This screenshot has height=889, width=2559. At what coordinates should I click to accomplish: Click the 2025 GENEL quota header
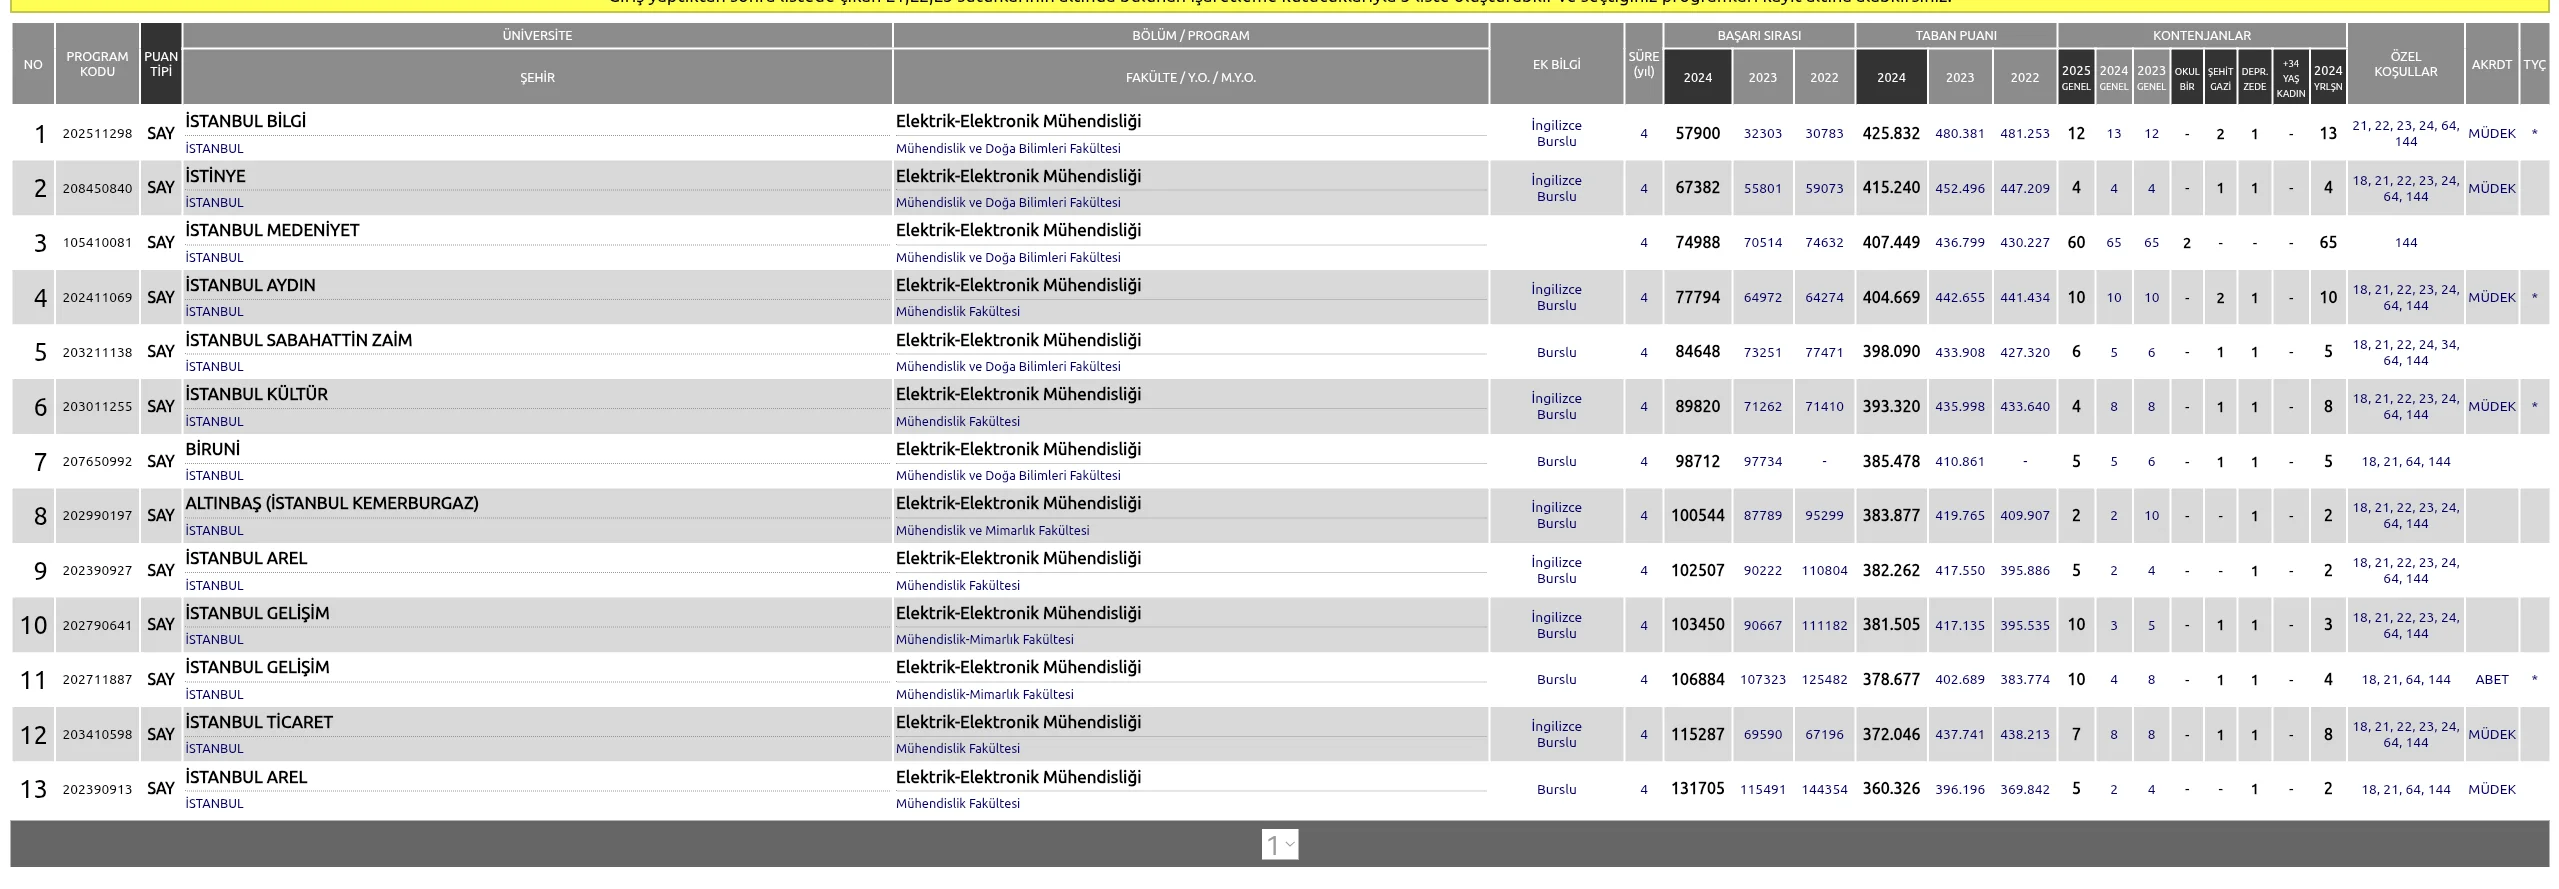[x=2076, y=77]
